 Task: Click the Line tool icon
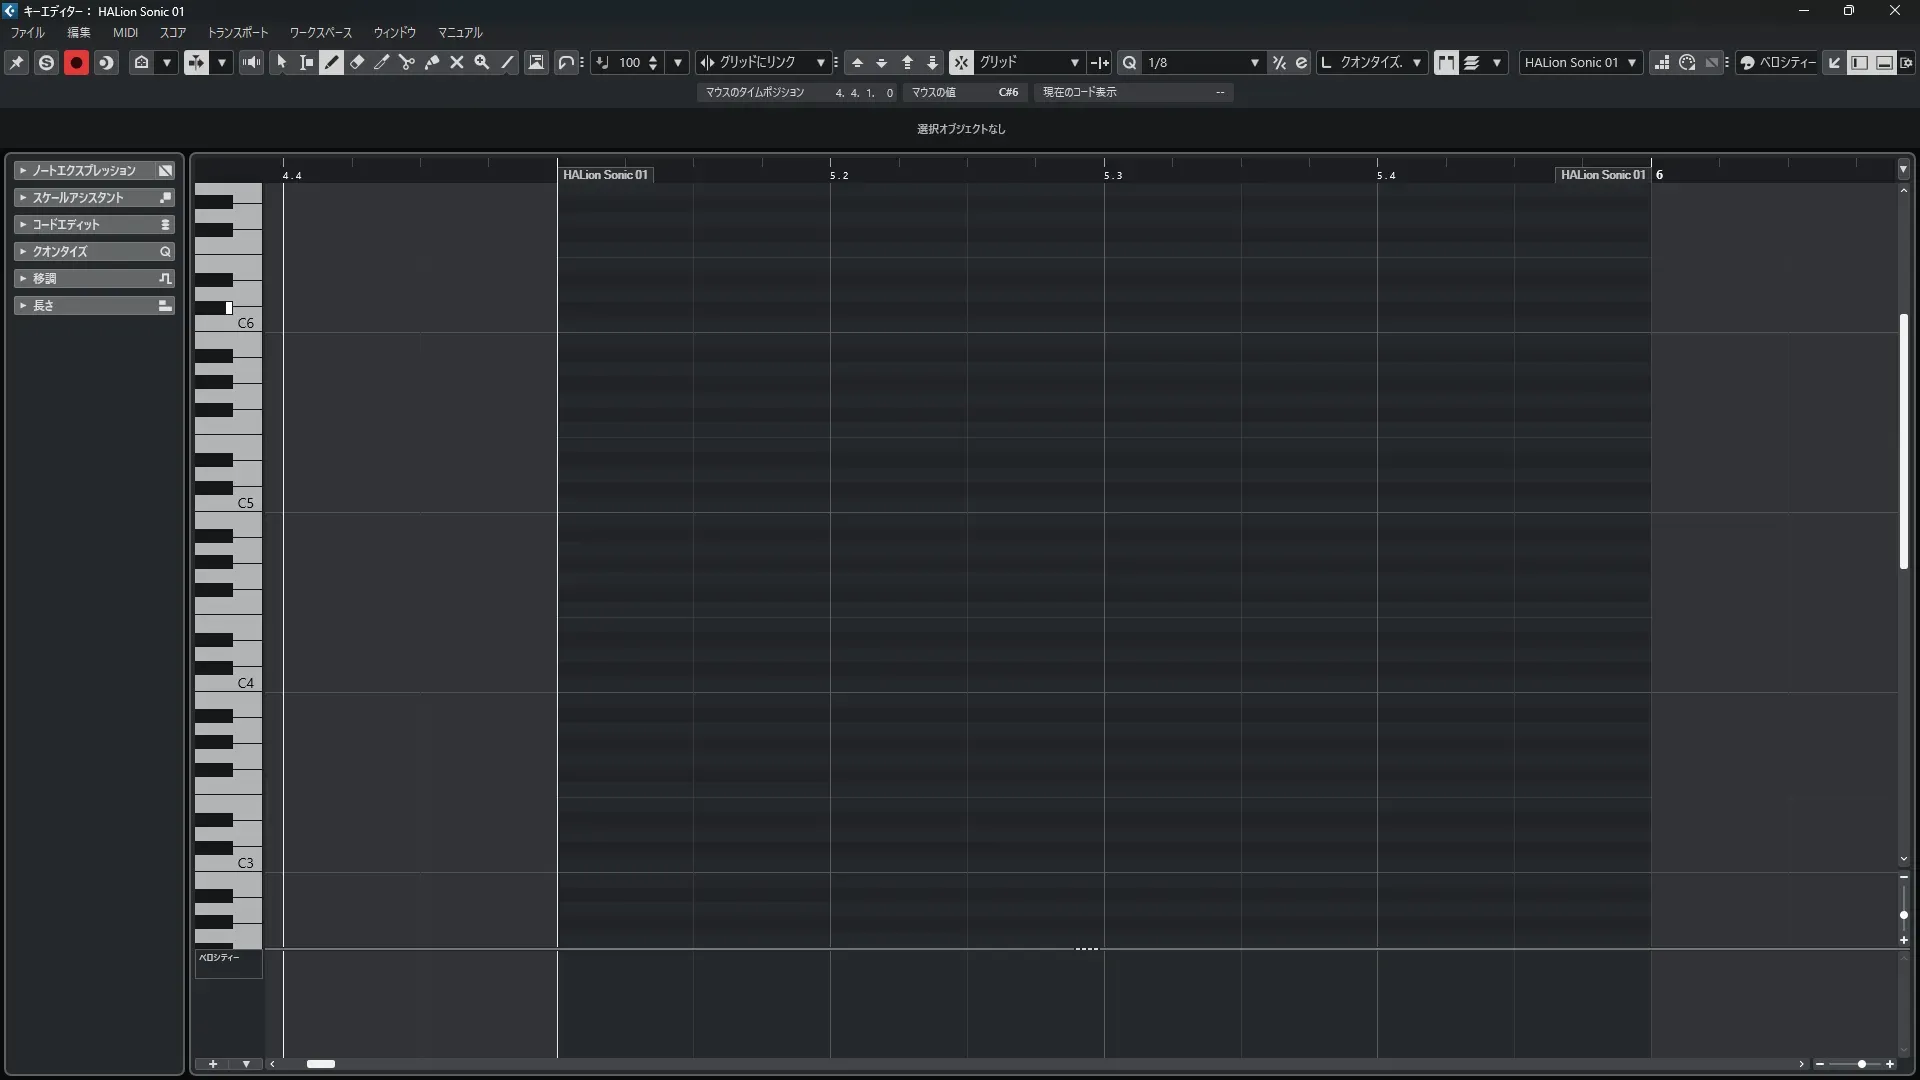click(507, 62)
